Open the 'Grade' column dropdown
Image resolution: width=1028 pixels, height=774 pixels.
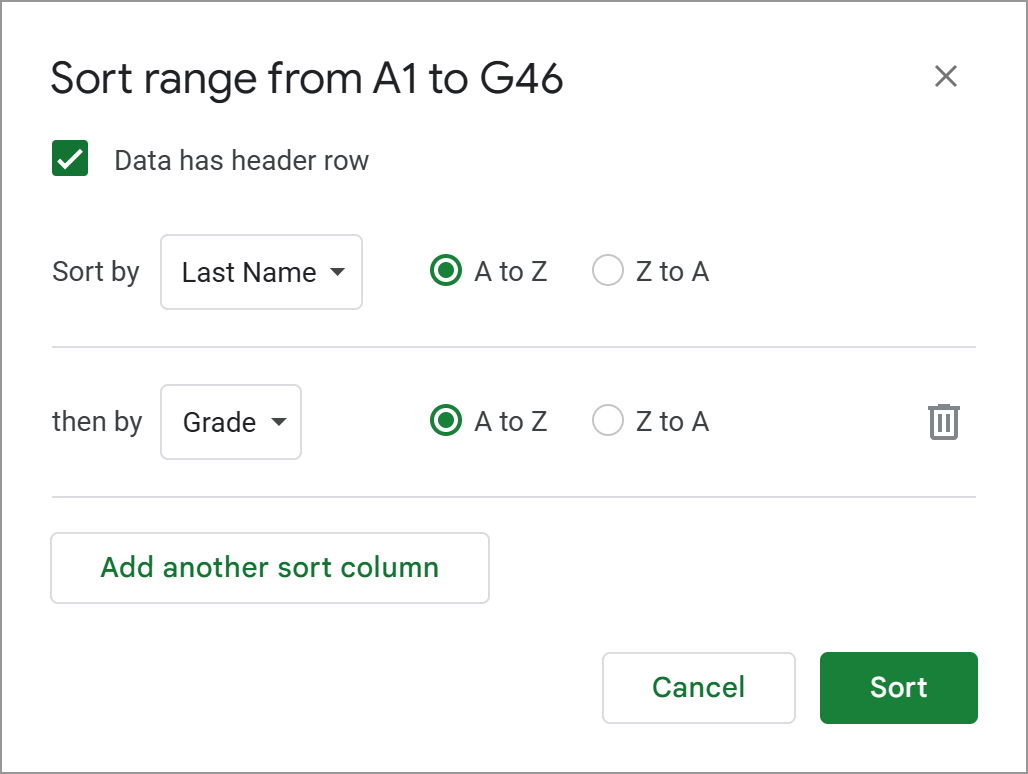coord(230,421)
